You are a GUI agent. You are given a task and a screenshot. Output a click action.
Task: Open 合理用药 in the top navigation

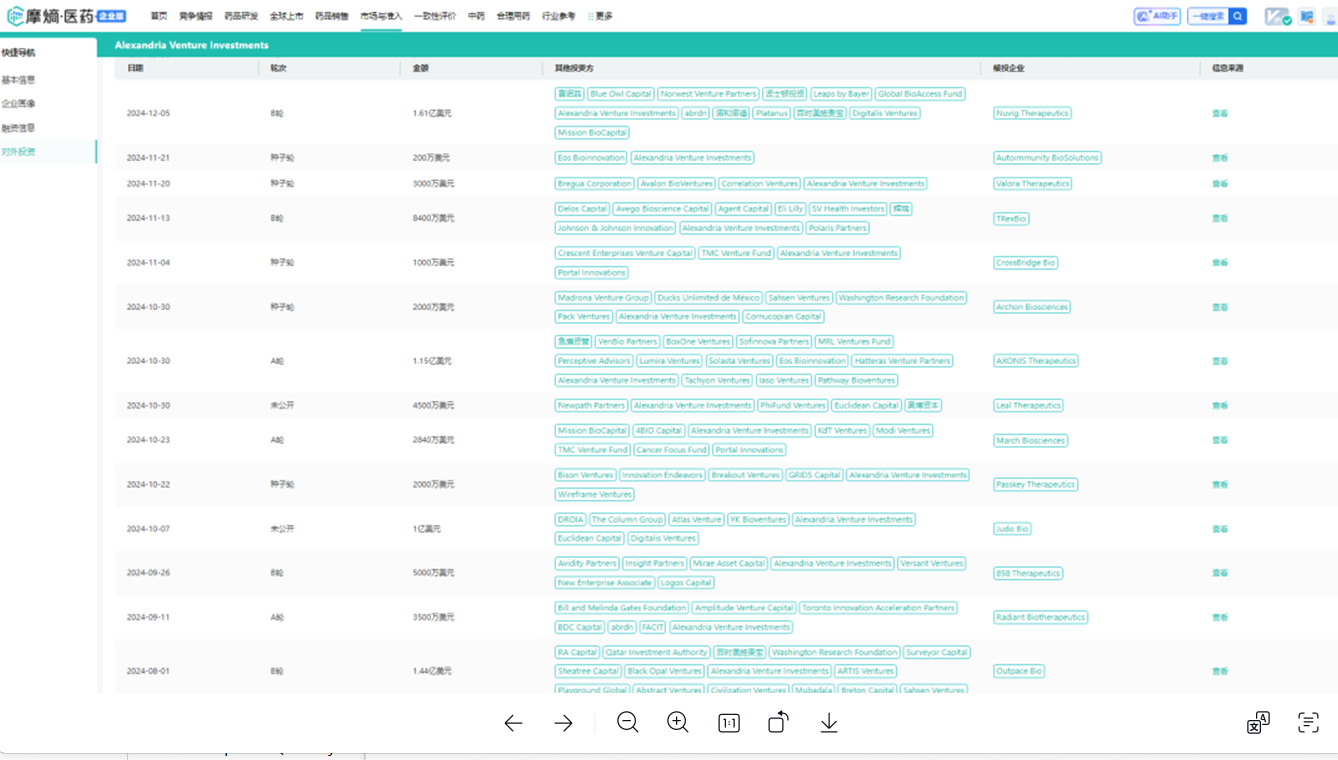click(x=513, y=16)
